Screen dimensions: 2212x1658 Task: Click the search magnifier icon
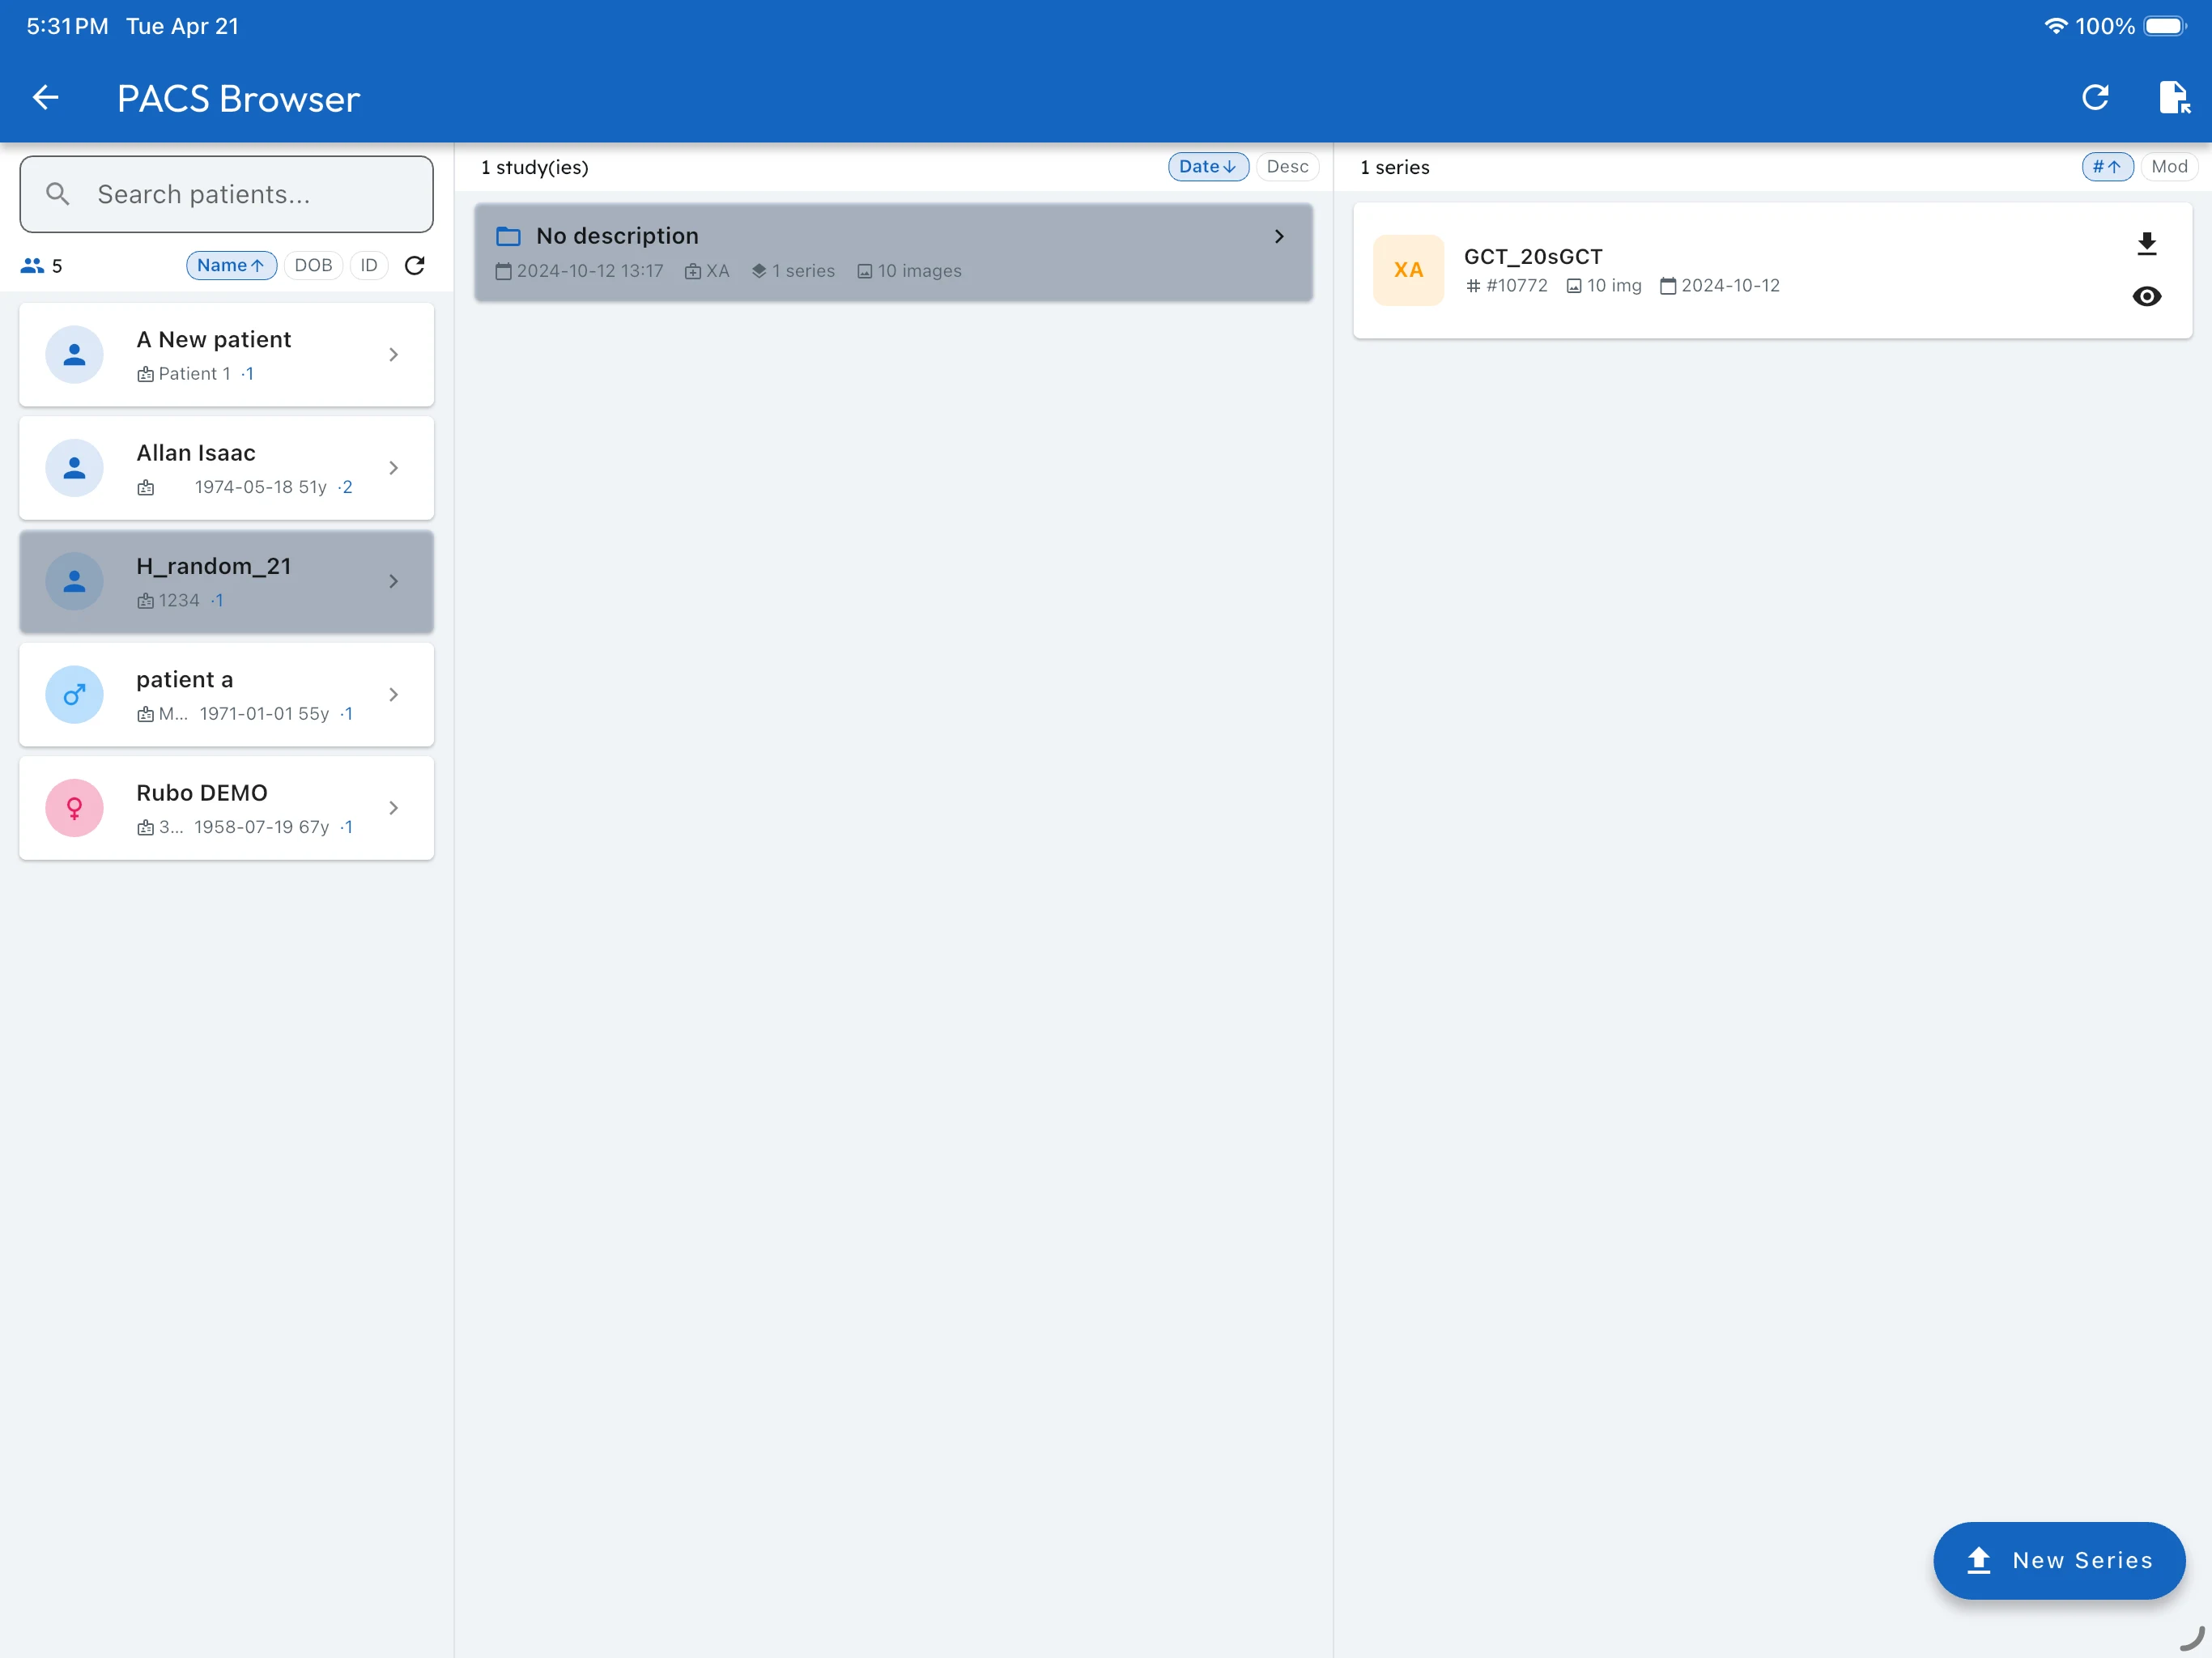tap(58, 194)
